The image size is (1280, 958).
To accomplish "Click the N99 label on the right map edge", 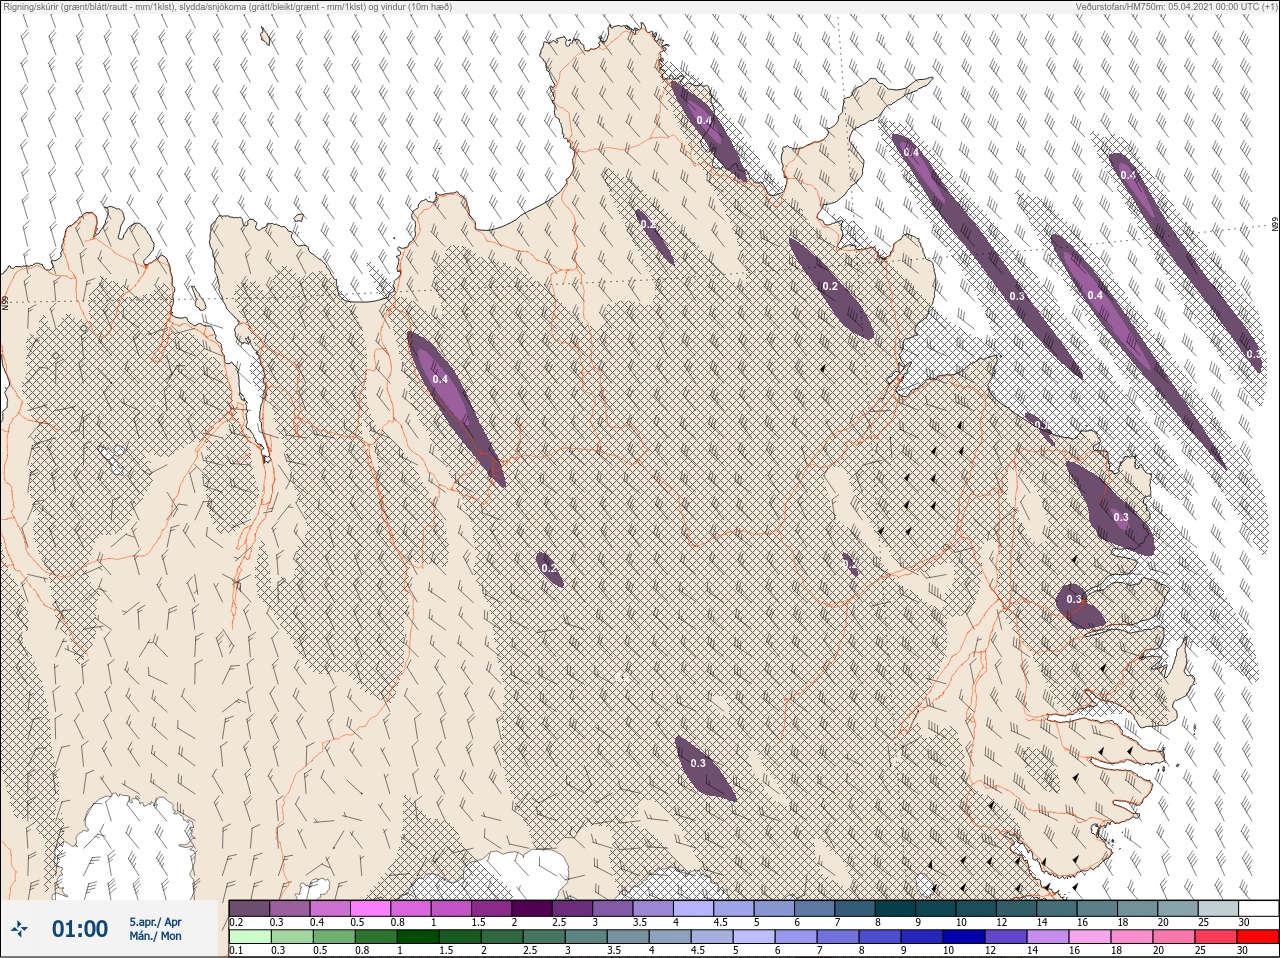I will 1275,225.
